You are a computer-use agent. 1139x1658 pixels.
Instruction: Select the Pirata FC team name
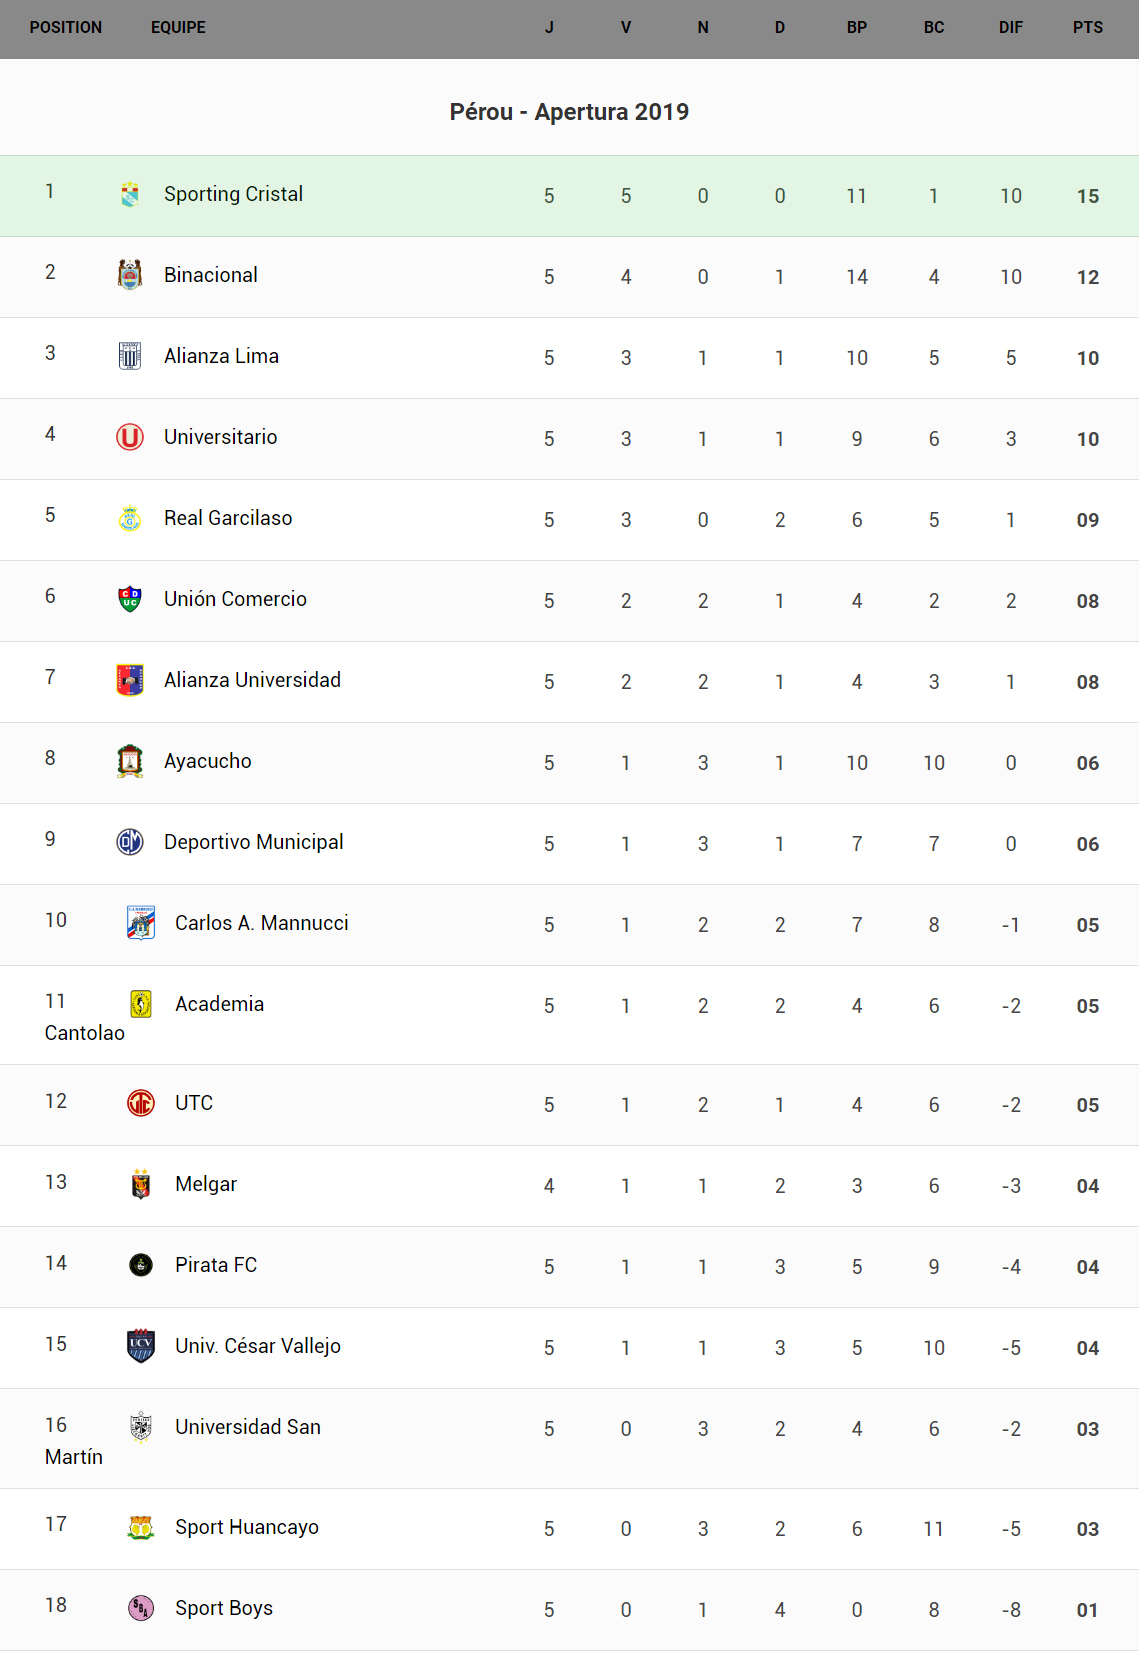(x=216, y=1265)
